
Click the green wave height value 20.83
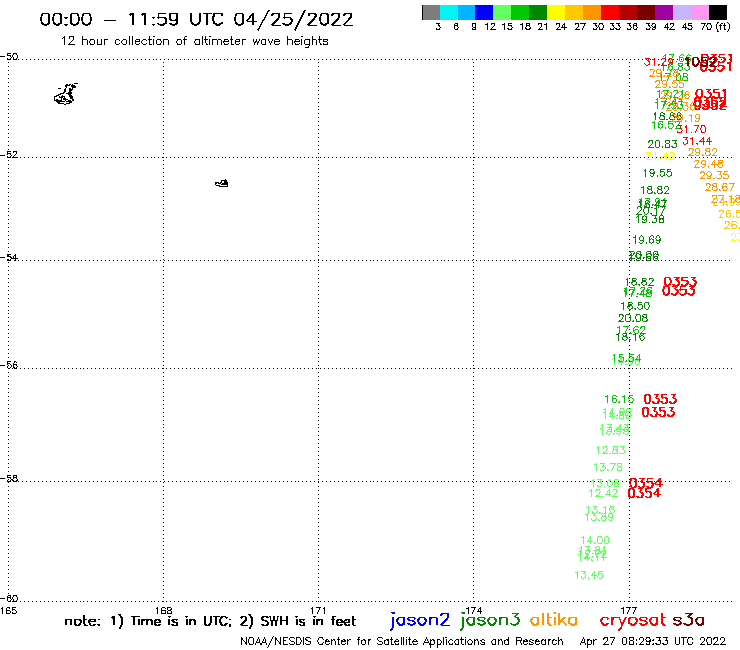pos(662,144)
